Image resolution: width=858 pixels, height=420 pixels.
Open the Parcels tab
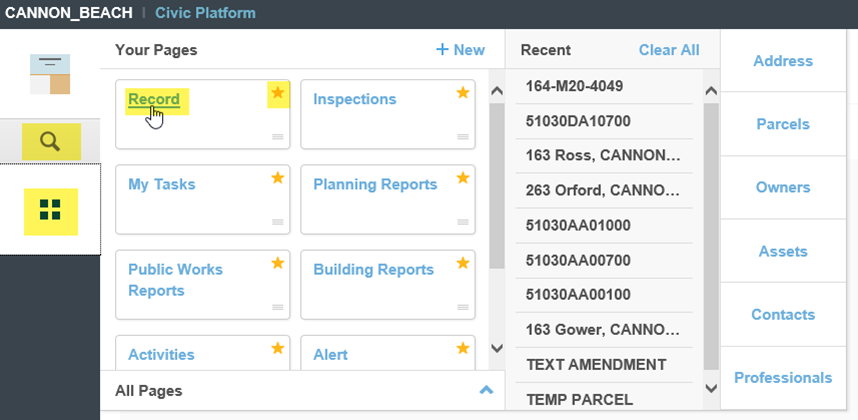783,124
